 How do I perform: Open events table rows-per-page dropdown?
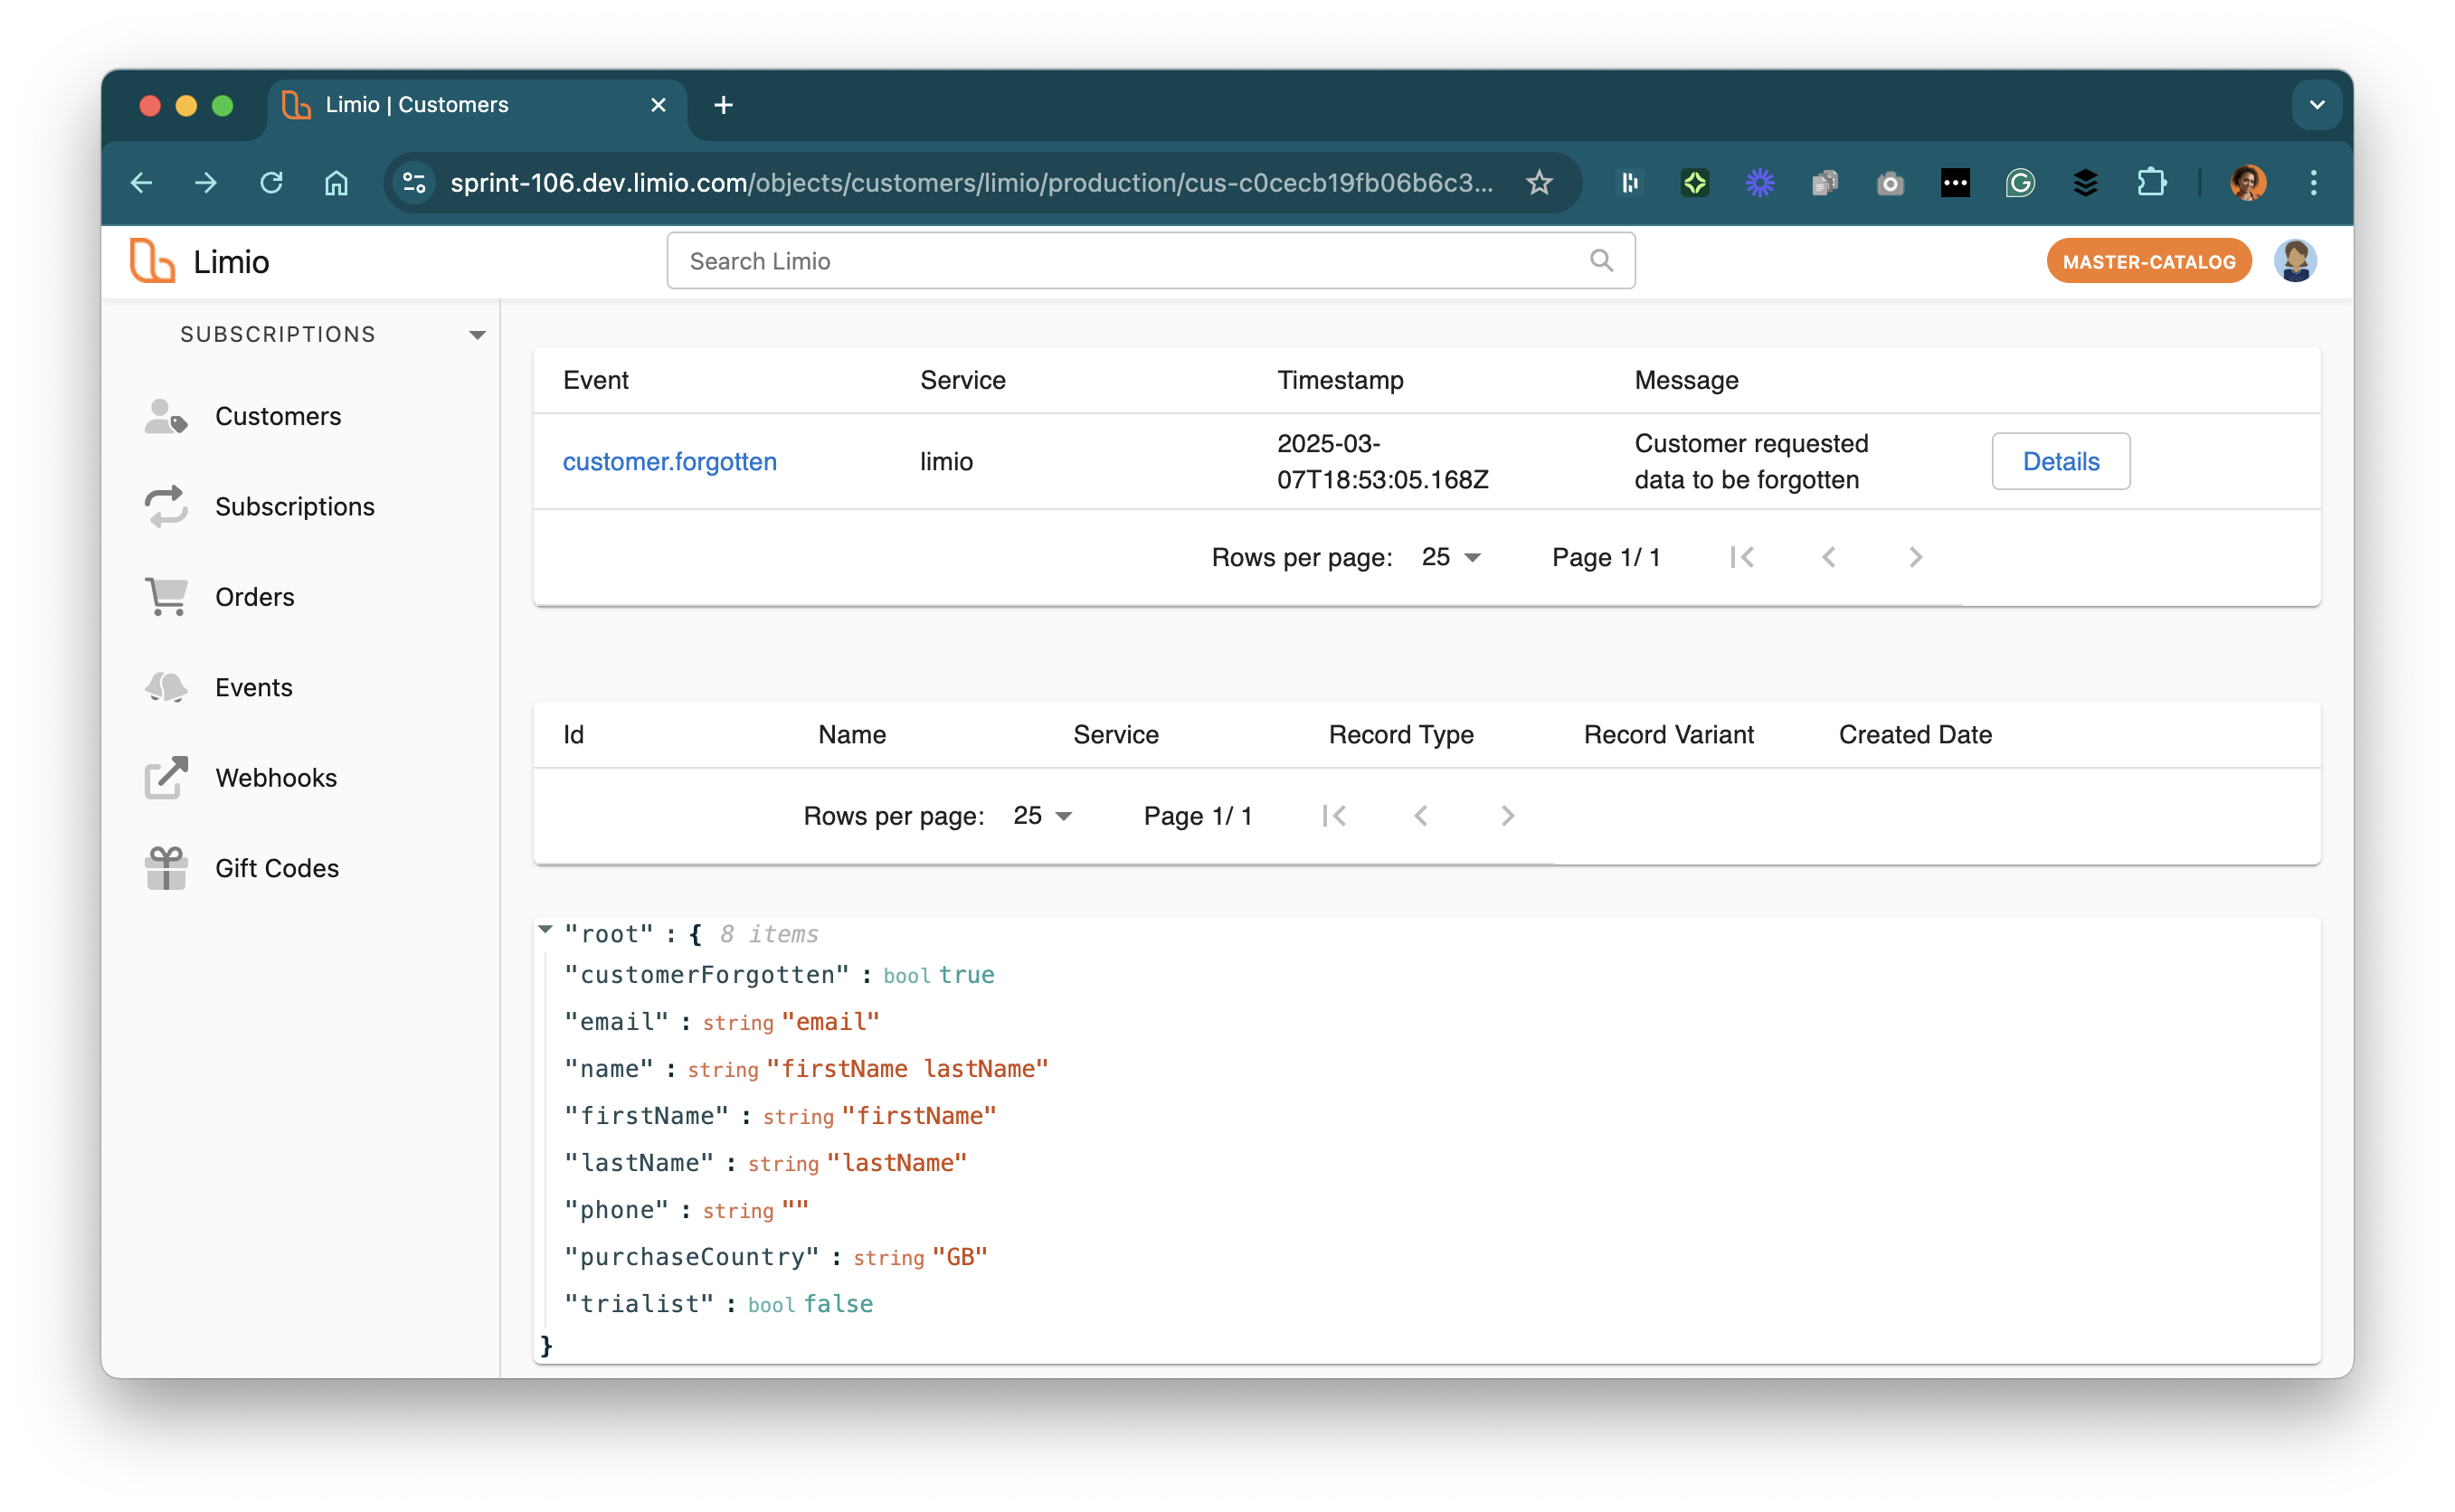[1450, 557]
